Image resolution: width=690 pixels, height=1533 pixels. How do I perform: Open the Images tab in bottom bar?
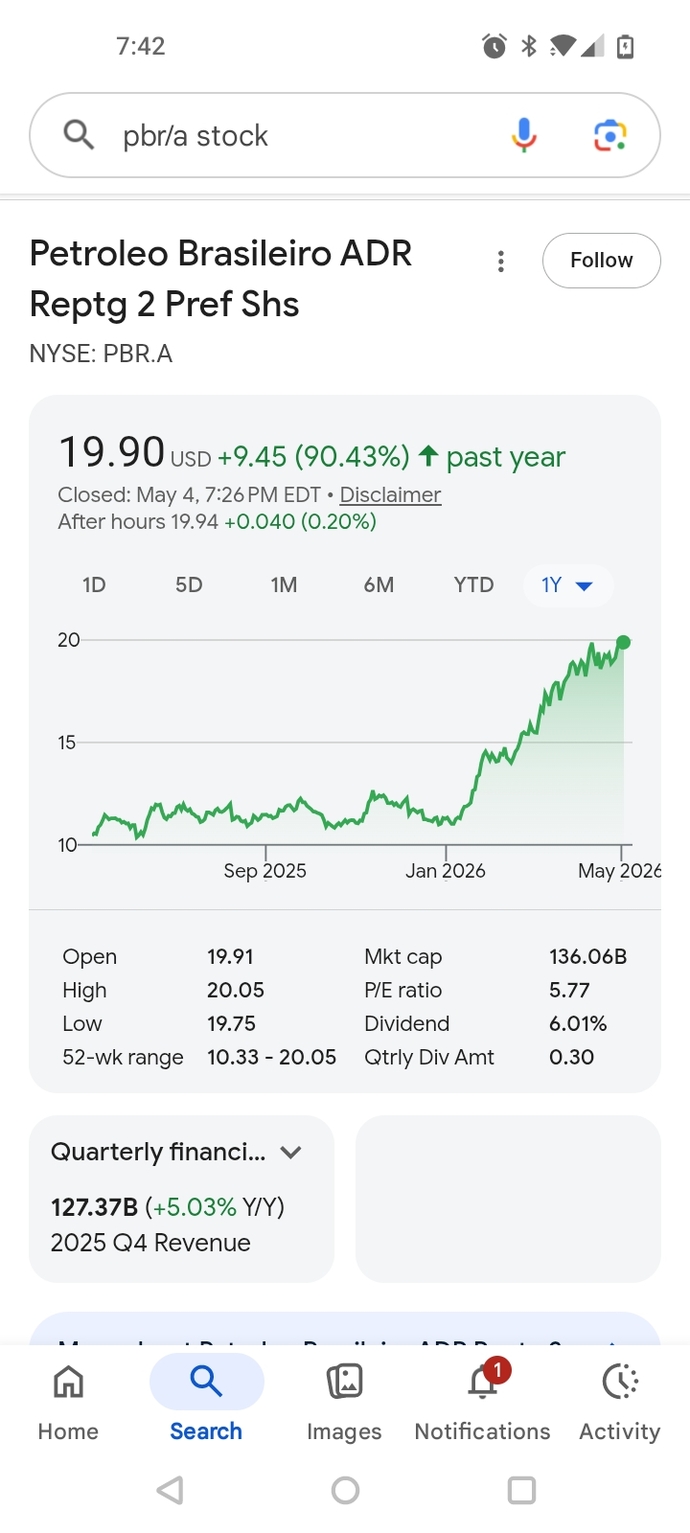344,1382
